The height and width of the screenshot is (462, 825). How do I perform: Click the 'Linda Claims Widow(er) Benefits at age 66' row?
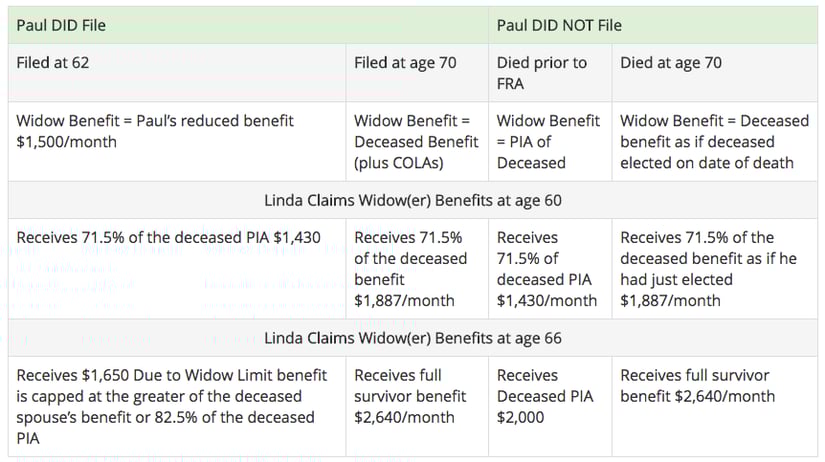click(412, 338)
